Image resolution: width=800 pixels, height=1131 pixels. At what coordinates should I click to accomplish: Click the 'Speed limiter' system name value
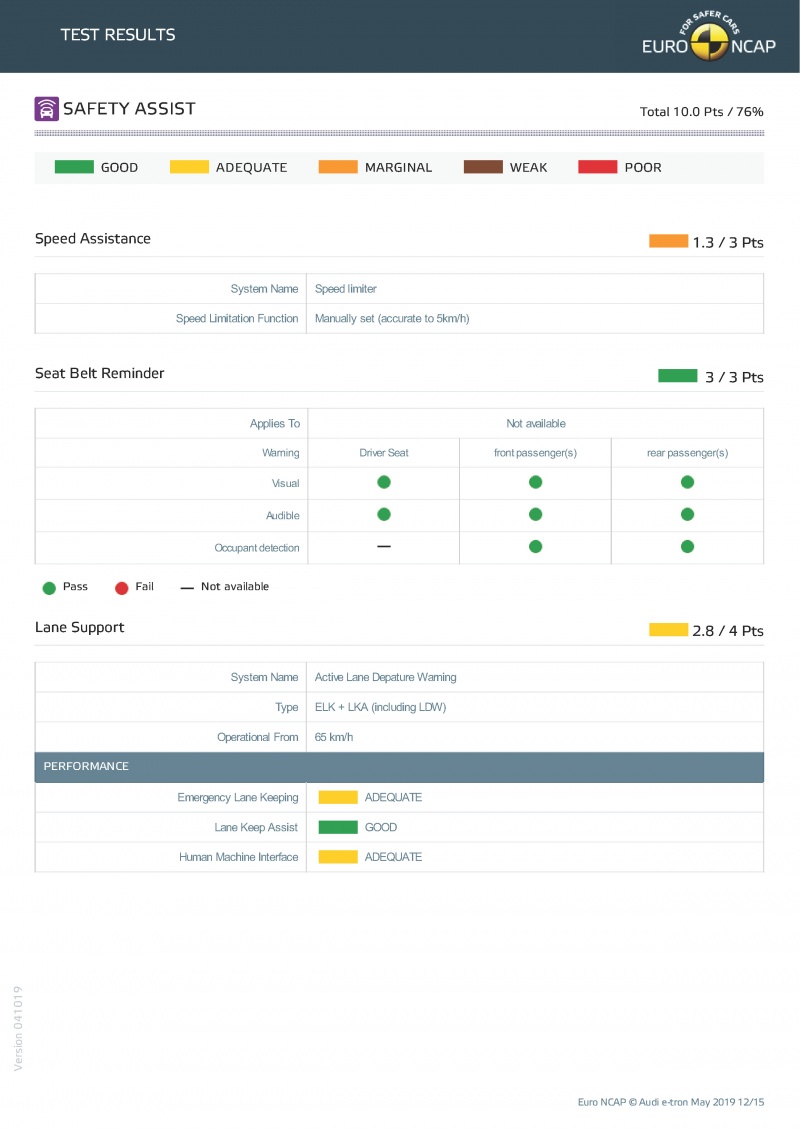[346, 289]
